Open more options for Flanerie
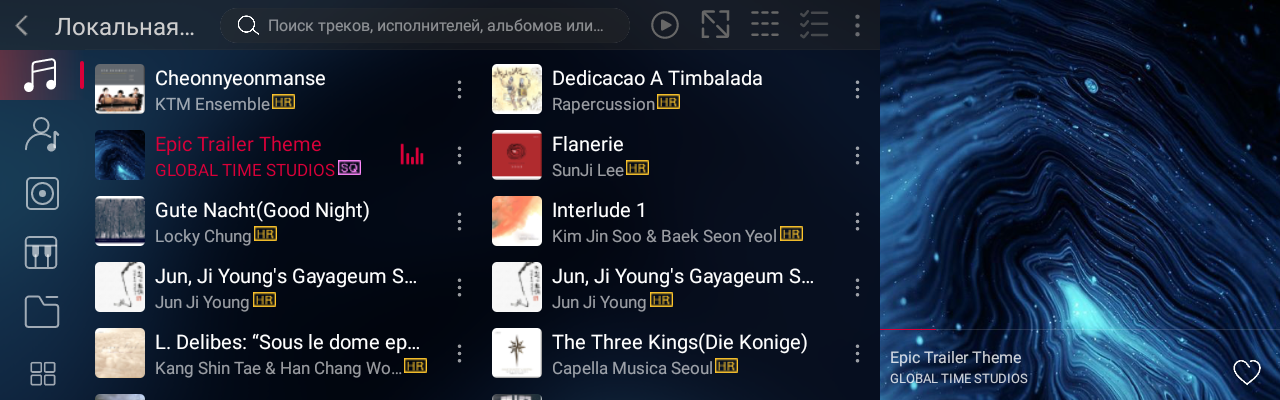The height and width of the screenshot is (400, 1280). tap(857, 155)
